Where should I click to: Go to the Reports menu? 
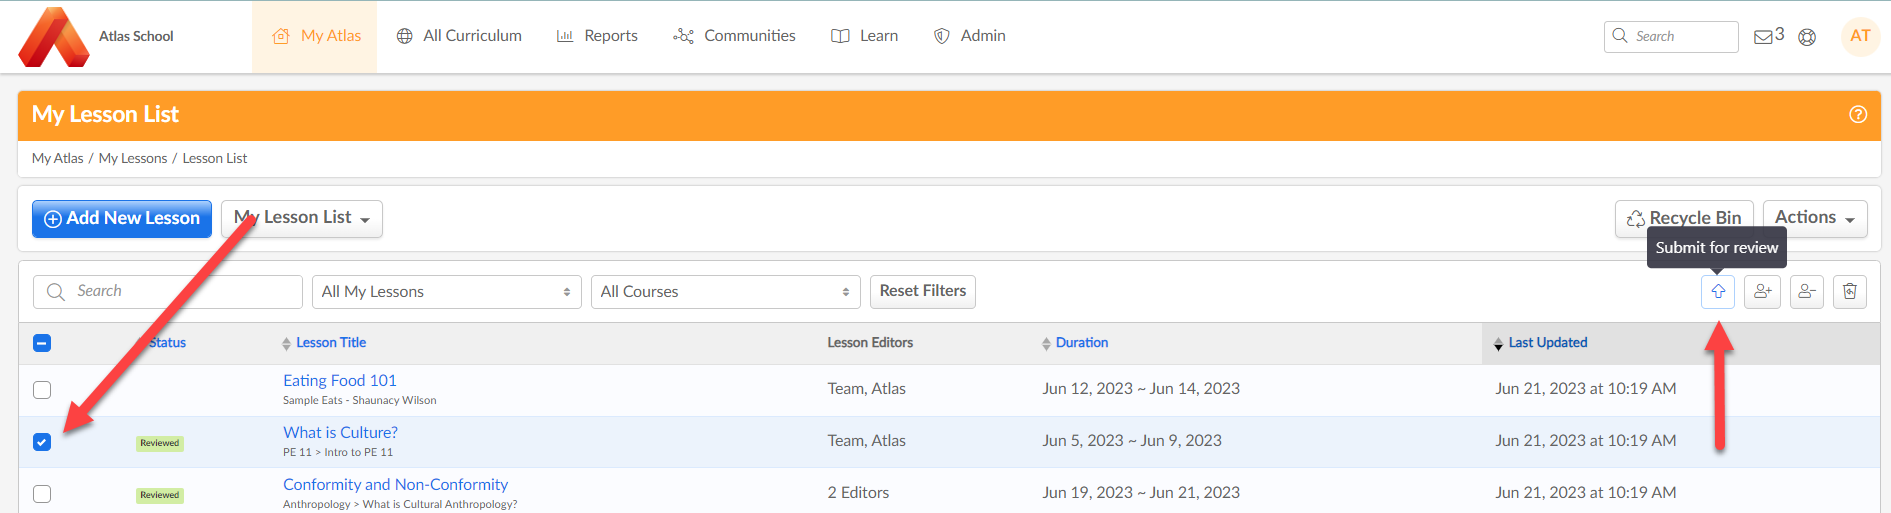(x=597, y=36)
